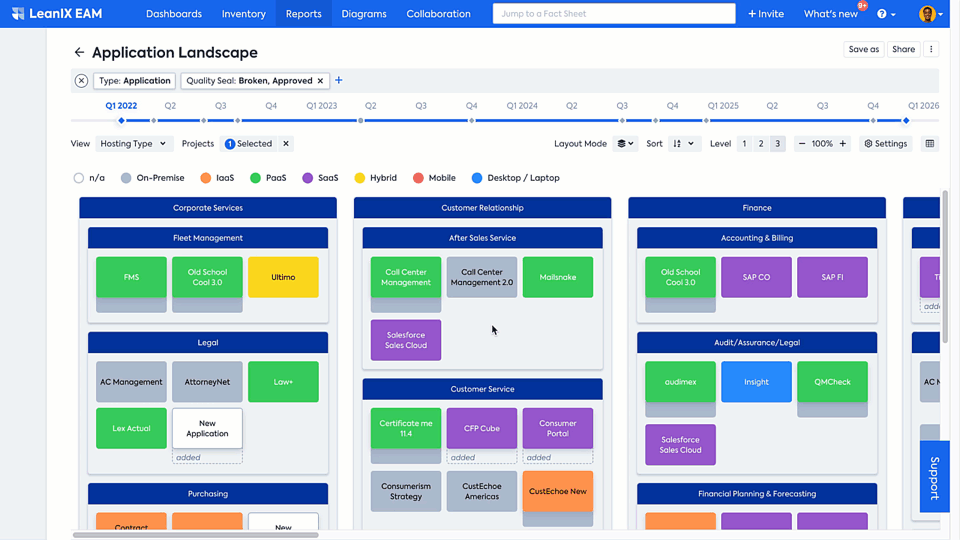Click the Type: Application filter chip
Viewport: 960px width, 540px height.
[135, 81]
